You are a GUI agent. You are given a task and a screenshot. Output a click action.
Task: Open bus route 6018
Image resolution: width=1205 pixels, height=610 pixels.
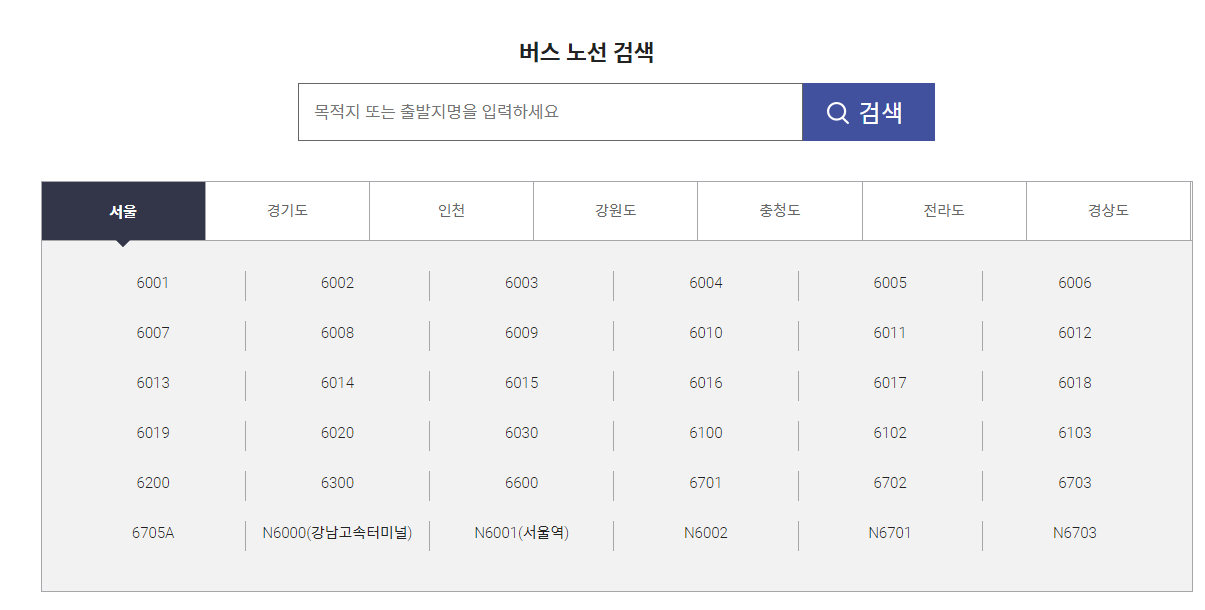point(1075,383)
